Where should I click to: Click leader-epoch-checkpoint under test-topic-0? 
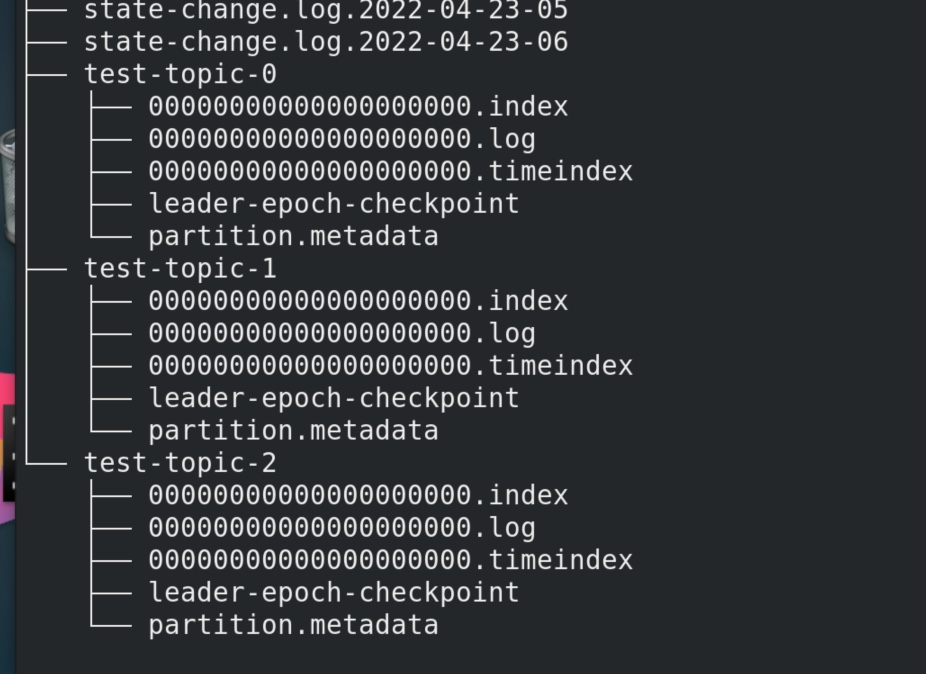tap(334, 204)
